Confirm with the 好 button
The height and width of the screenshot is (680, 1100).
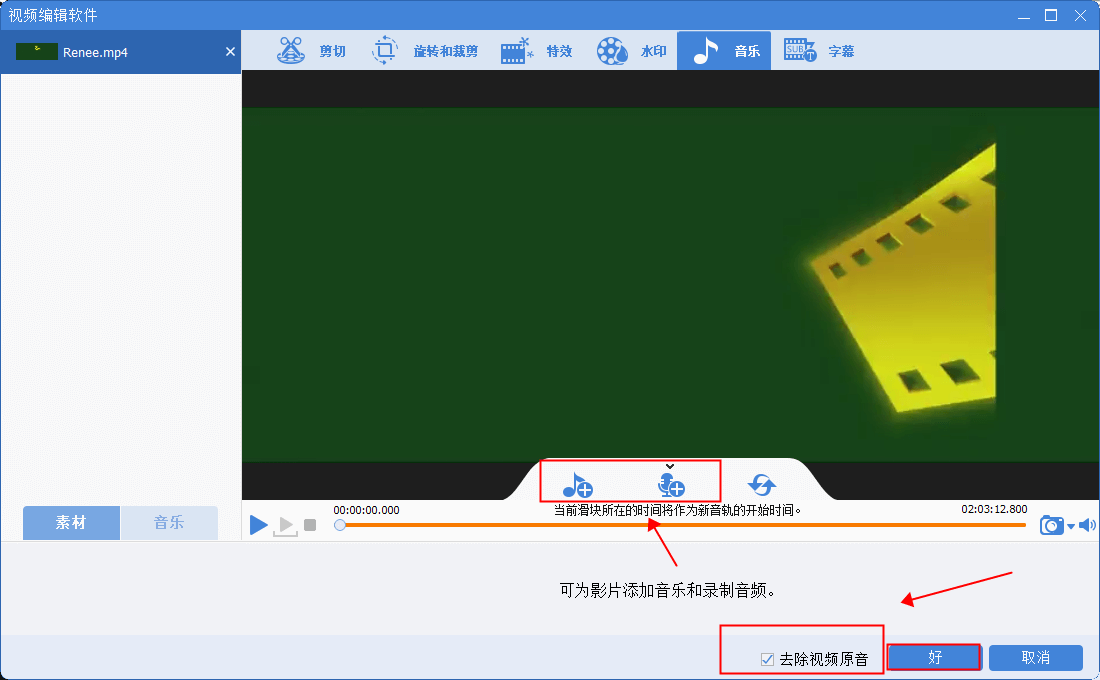point(934,658)
